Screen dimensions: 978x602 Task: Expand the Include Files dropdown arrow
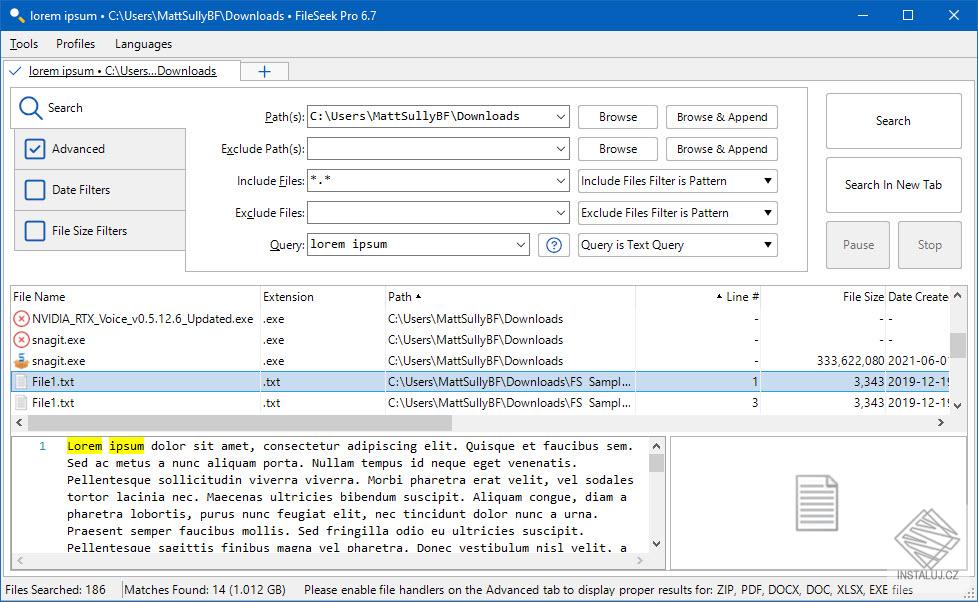(560, 181)
